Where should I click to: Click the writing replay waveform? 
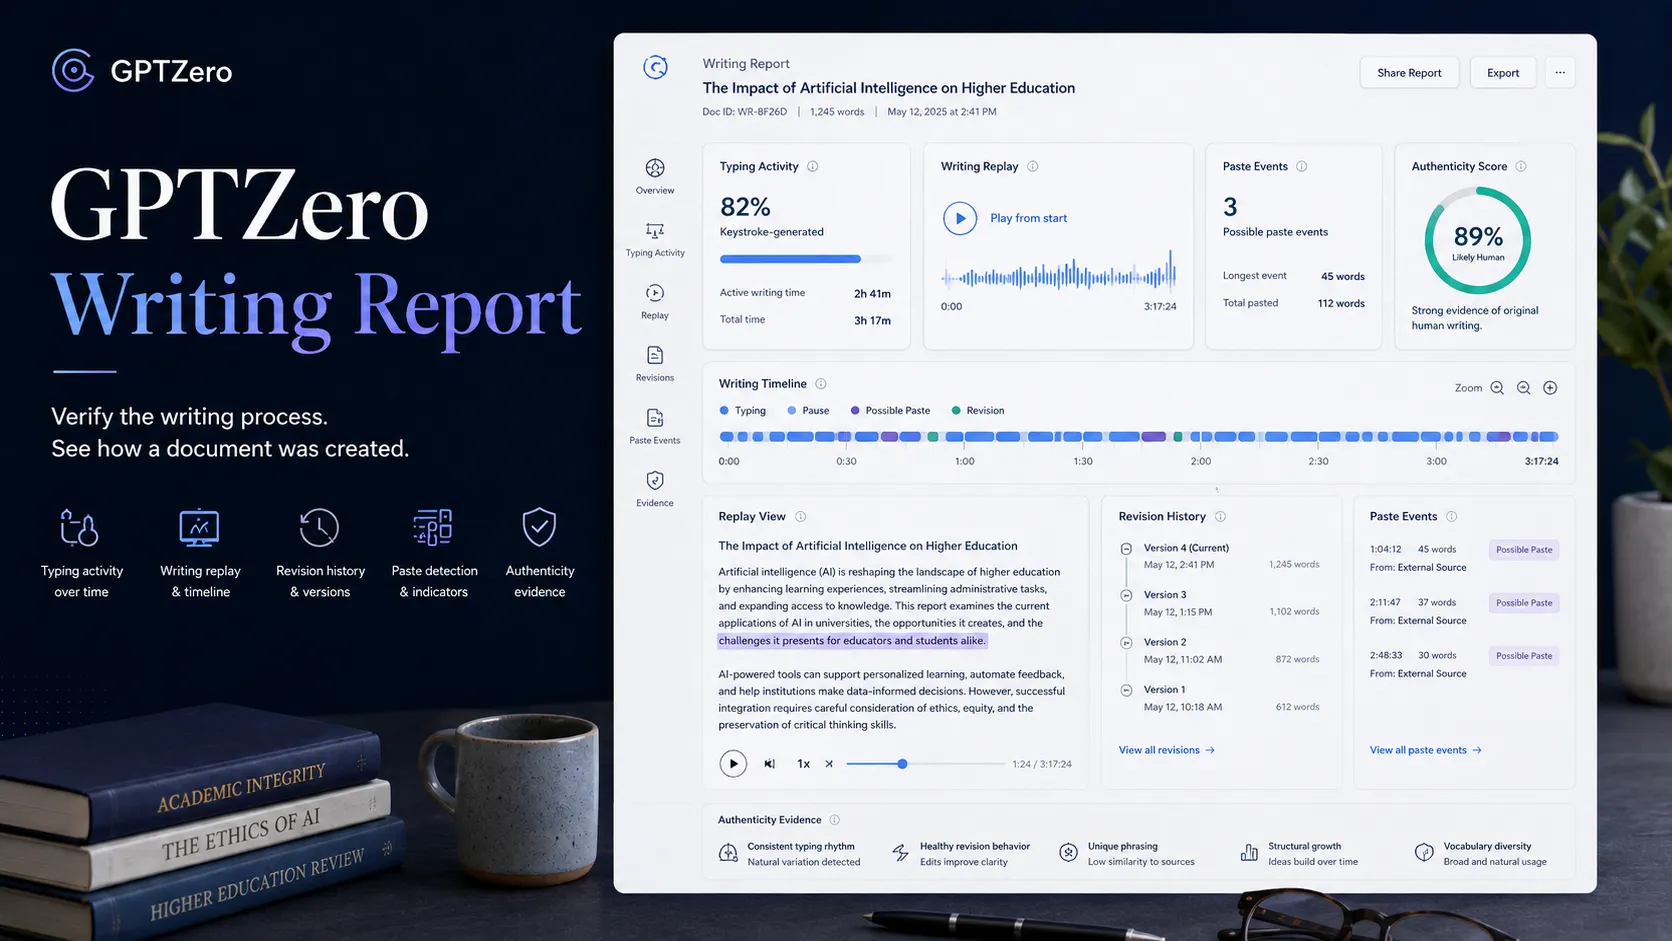pyautogui.click(x=1058, y=273)
